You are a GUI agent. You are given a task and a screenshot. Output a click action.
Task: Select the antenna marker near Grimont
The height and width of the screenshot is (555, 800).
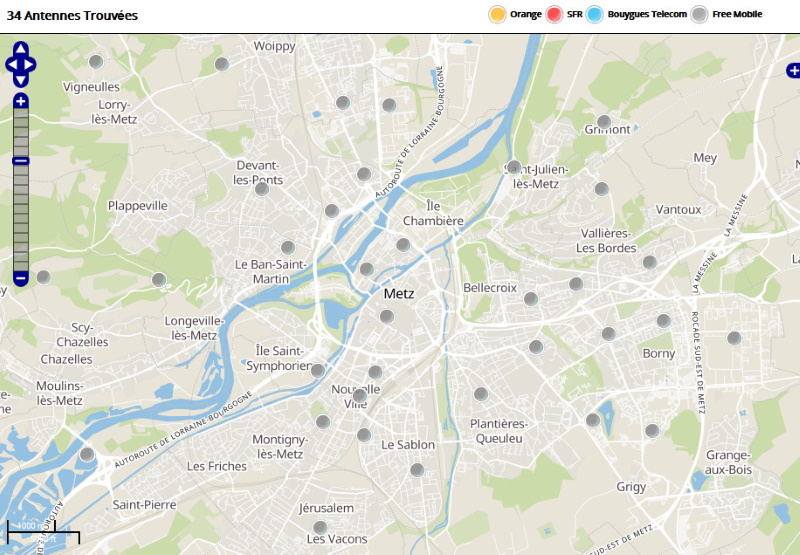pyautogui.click(x=604, y=122)
